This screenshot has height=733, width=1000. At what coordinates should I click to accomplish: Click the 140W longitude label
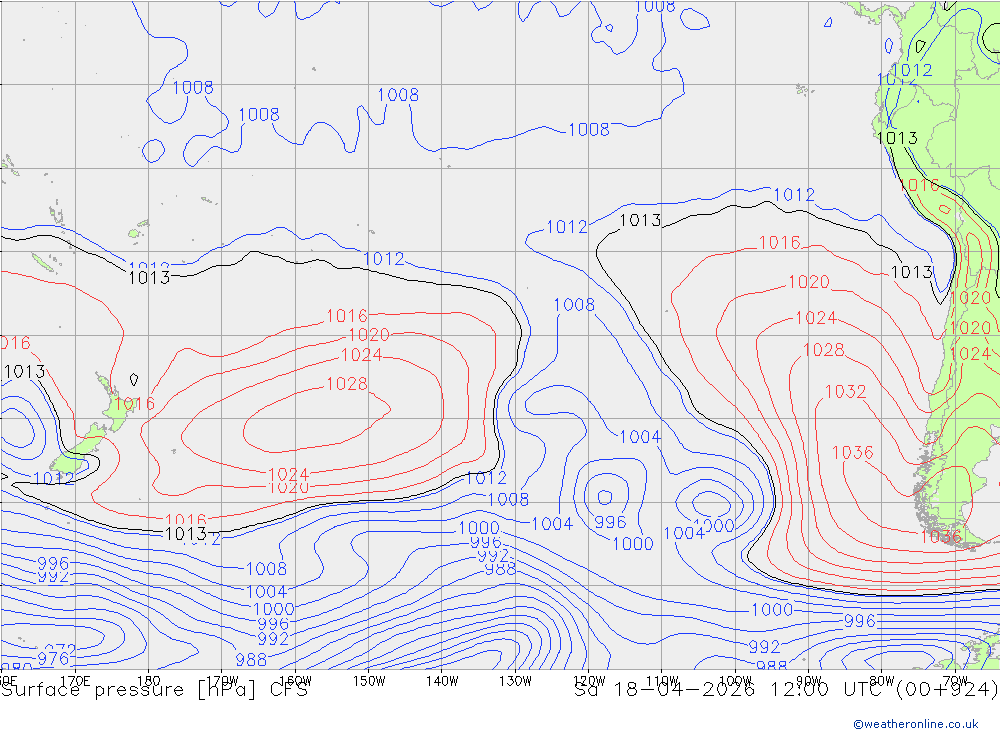(442, 681)
